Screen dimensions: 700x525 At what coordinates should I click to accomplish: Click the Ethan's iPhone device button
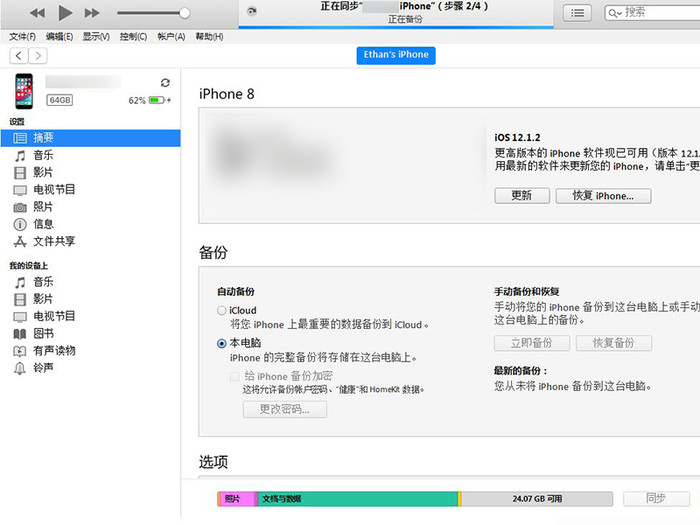tap(396, 55)
